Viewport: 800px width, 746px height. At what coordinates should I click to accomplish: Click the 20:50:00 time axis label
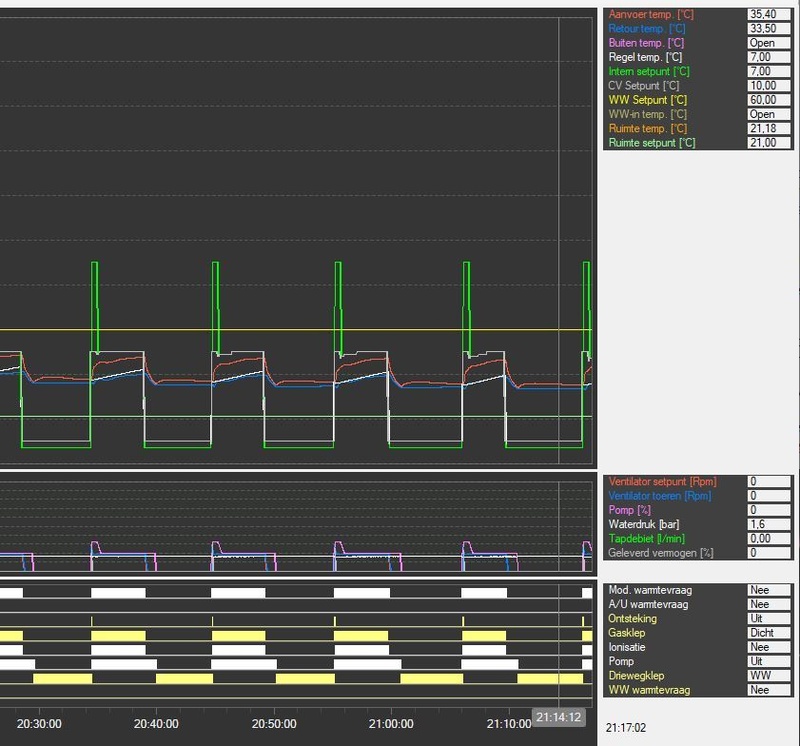(x=274, y=724)
